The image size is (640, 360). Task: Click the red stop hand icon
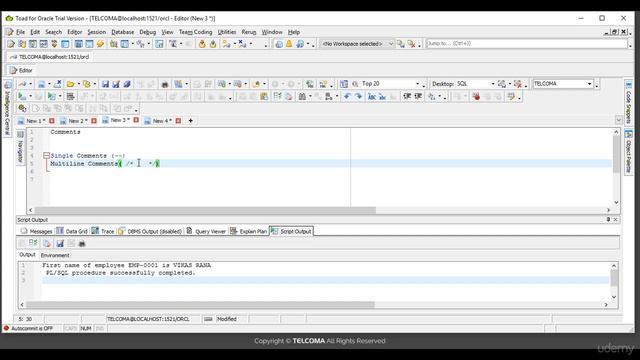coord(476,96)
